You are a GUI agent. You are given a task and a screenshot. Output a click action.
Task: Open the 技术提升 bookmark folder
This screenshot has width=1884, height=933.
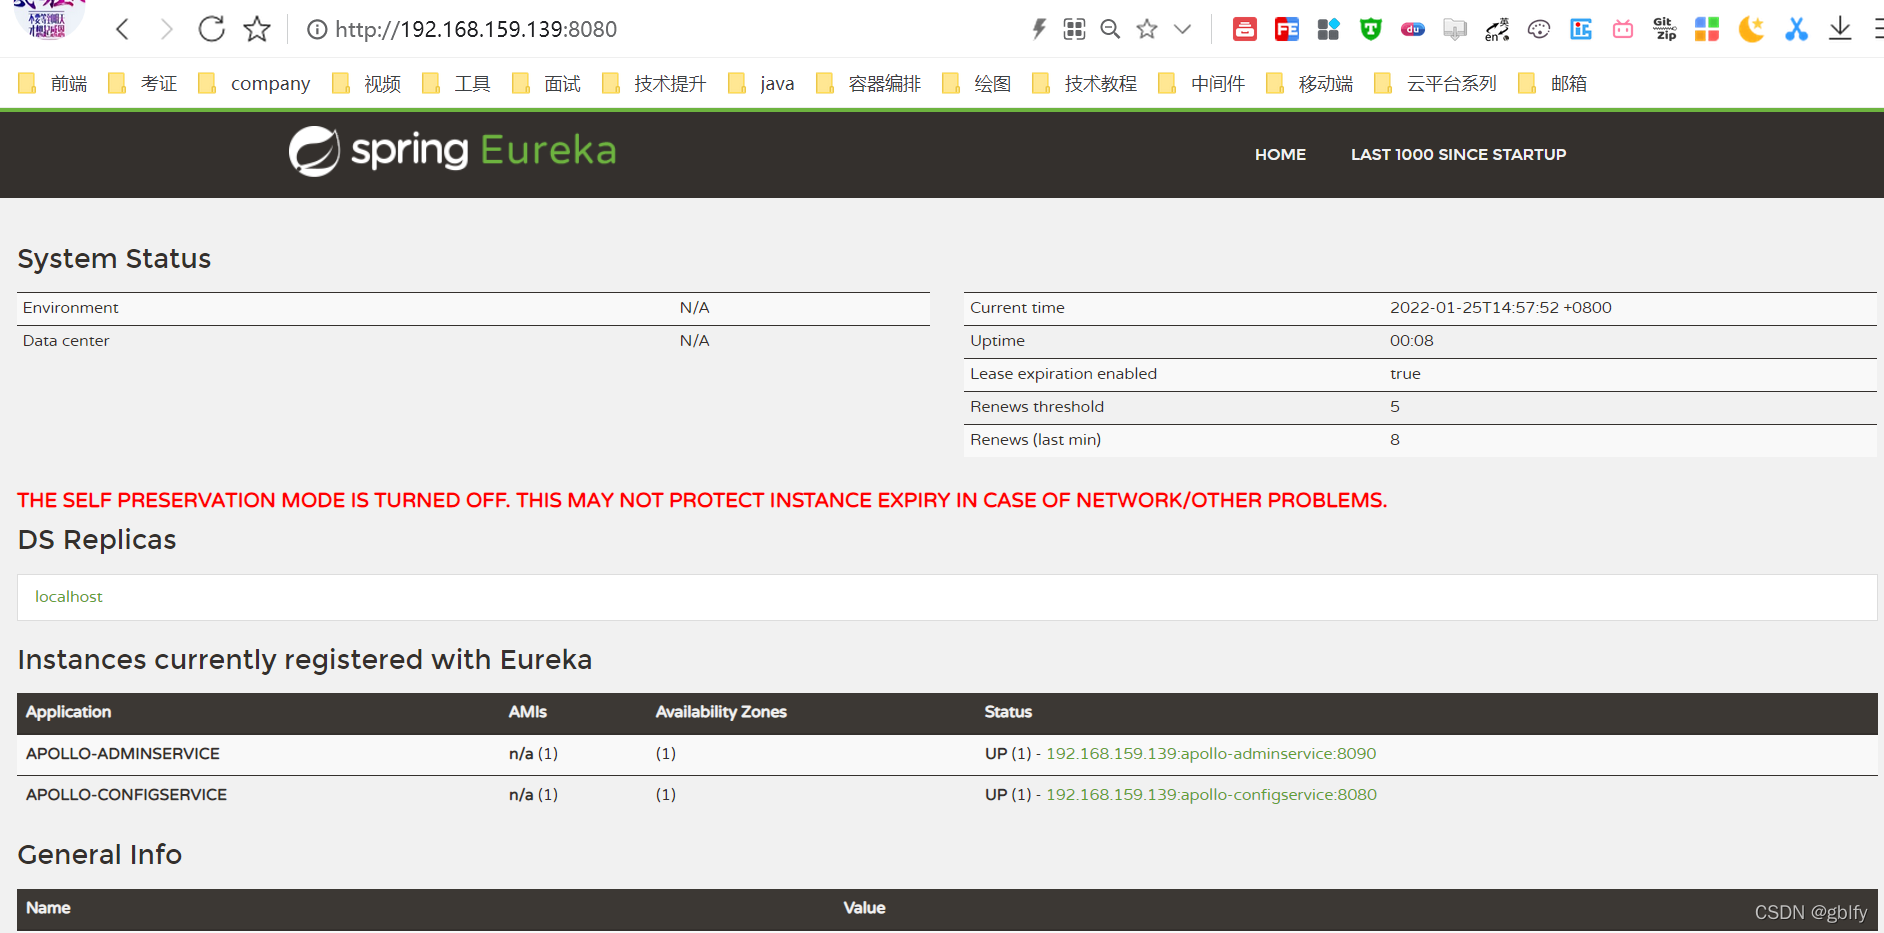655,84
